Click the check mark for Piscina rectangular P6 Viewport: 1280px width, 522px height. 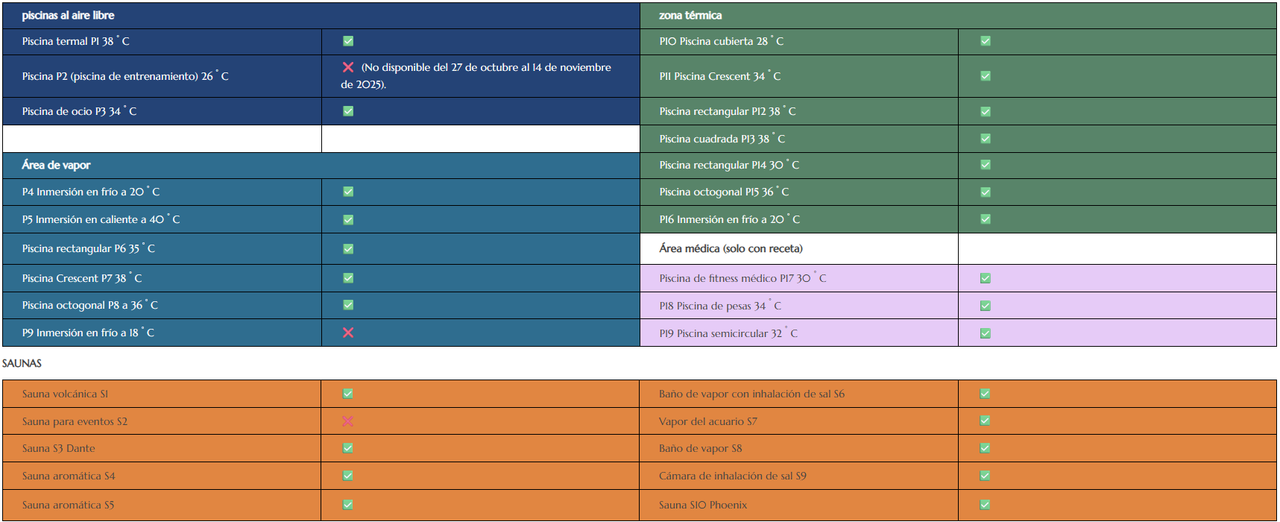click(x=348, y=248)
